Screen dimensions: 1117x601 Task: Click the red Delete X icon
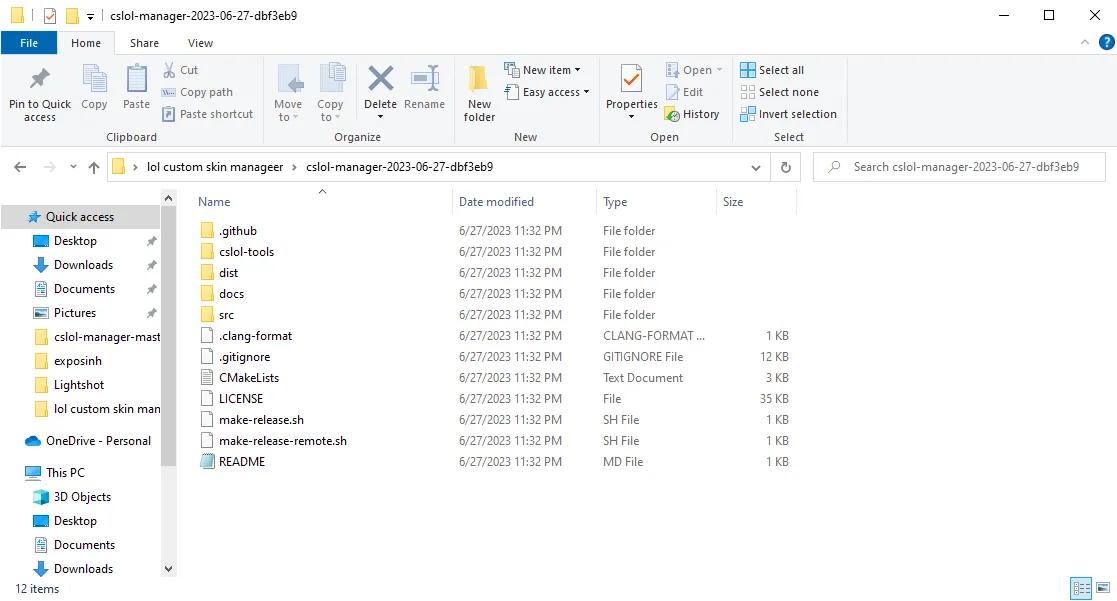[380, 78]
